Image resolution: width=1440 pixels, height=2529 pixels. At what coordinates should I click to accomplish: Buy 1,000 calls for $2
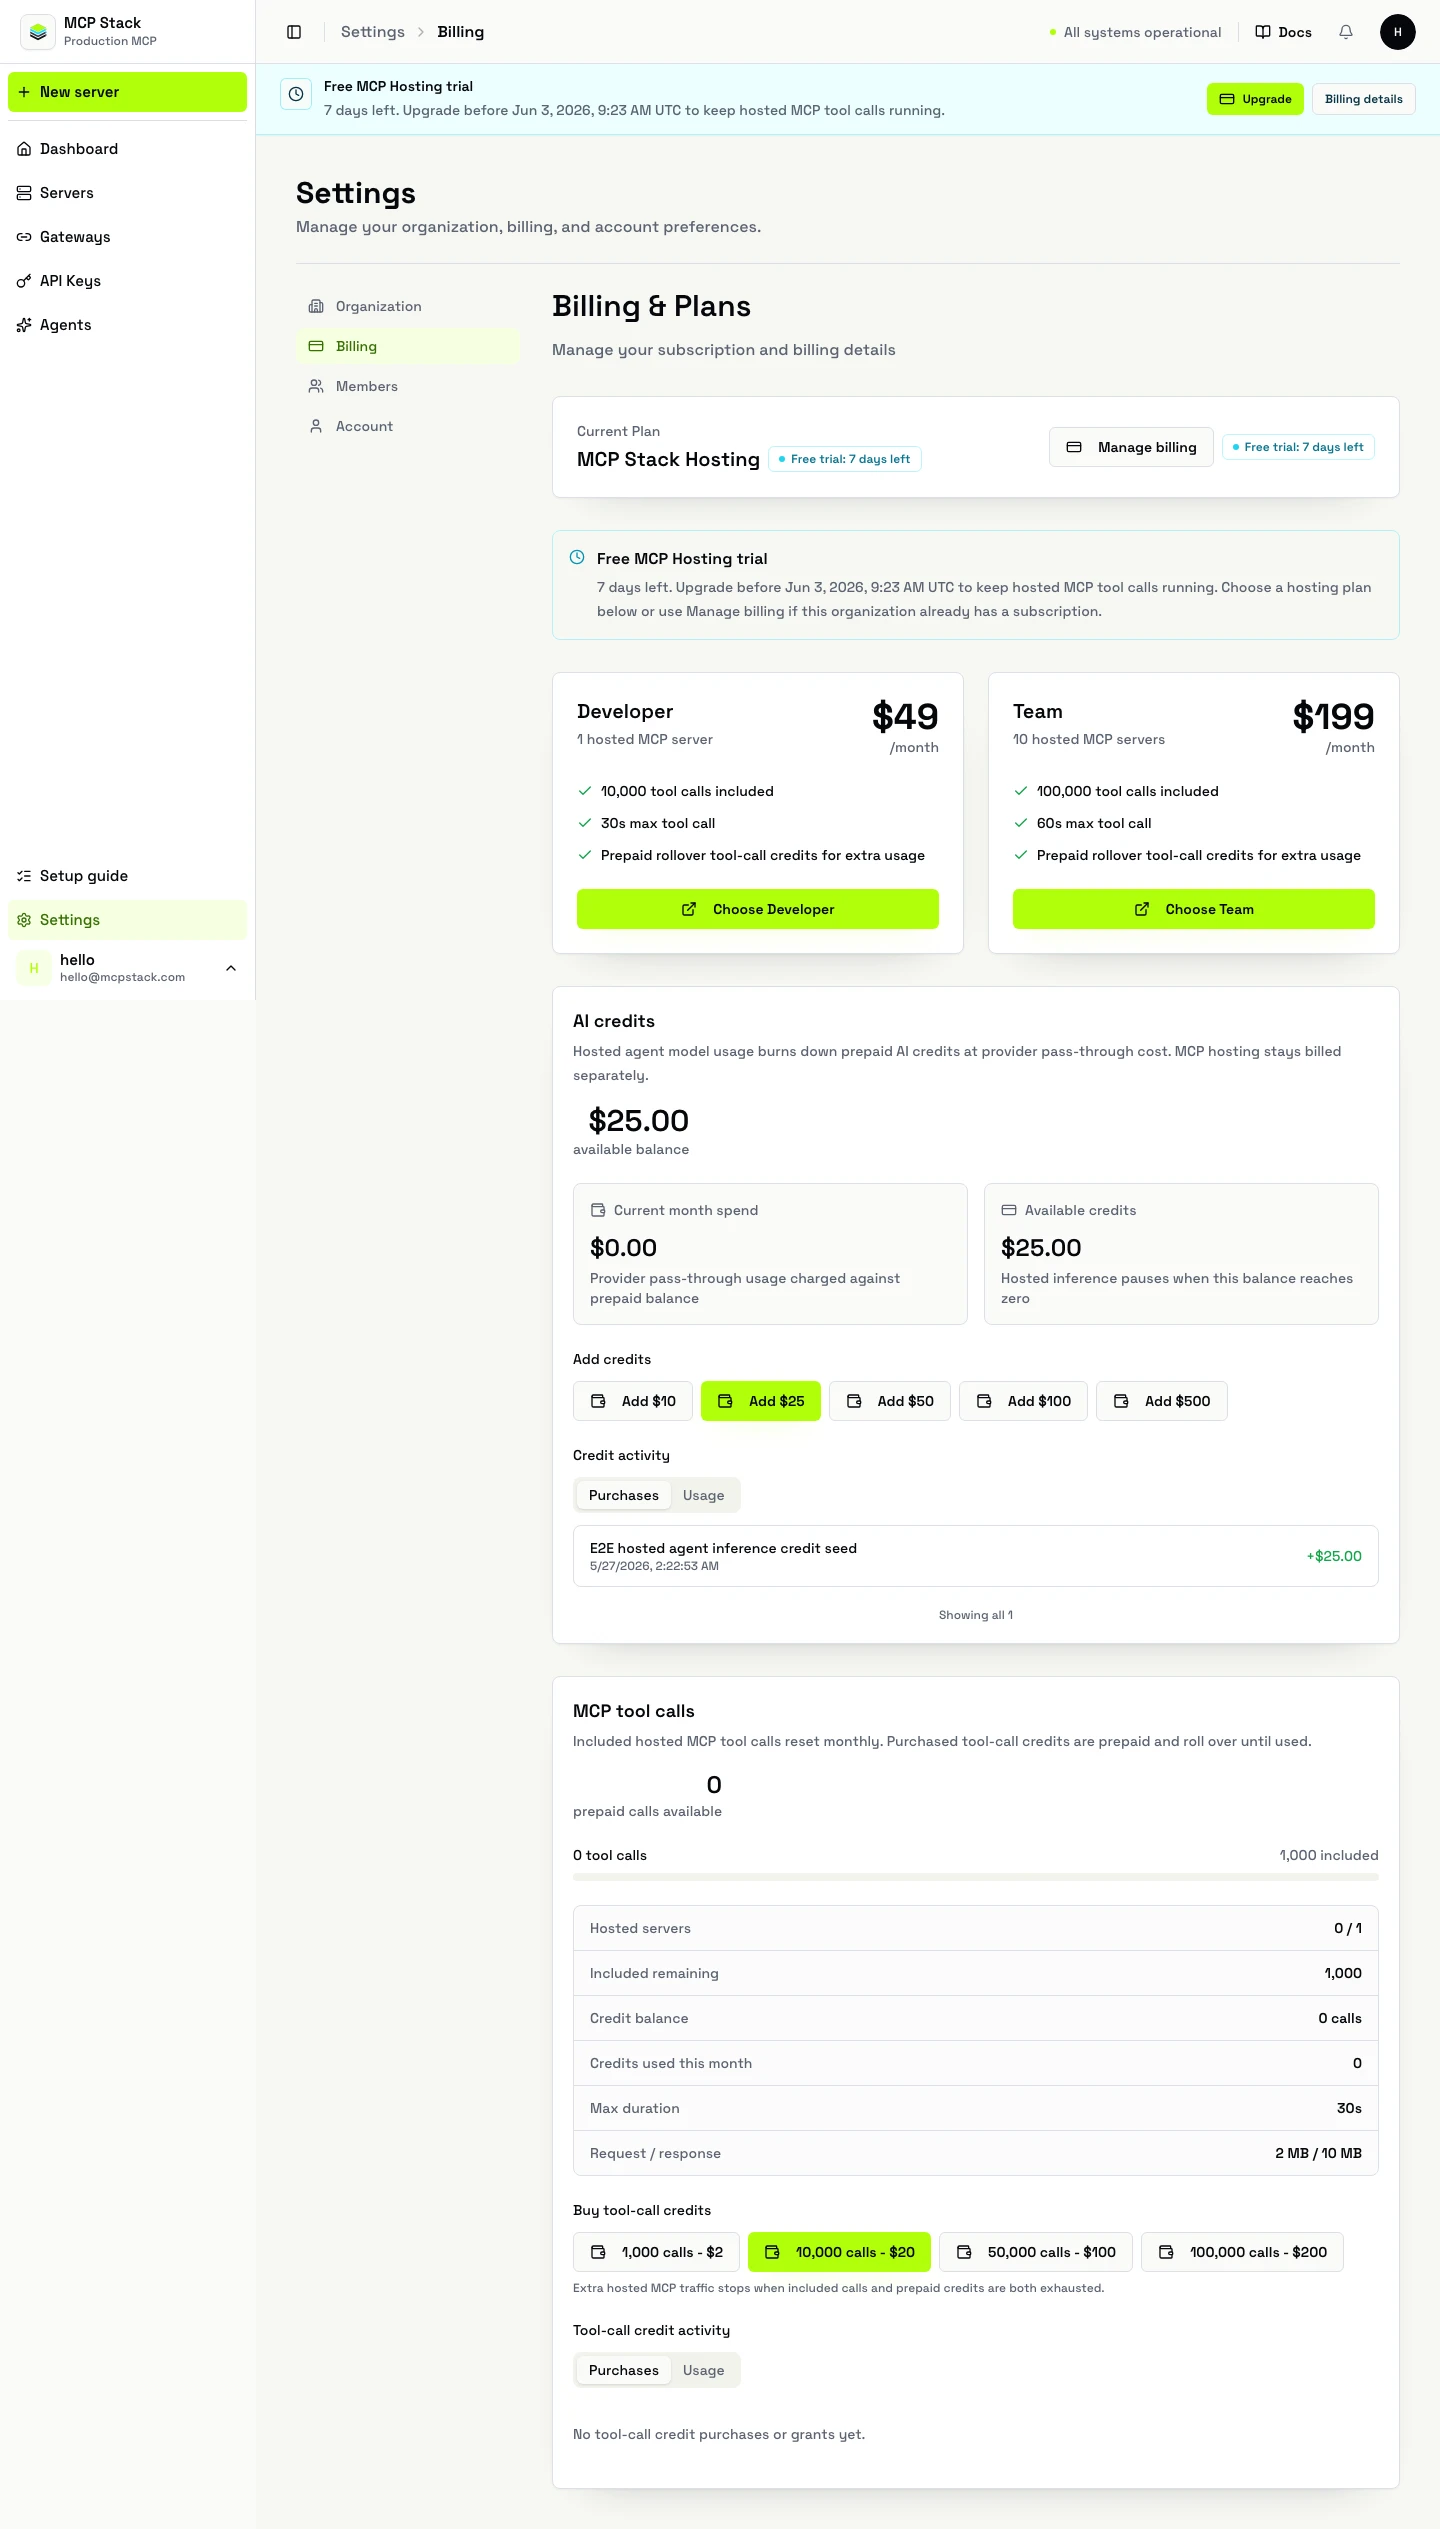click(656, 2252)
